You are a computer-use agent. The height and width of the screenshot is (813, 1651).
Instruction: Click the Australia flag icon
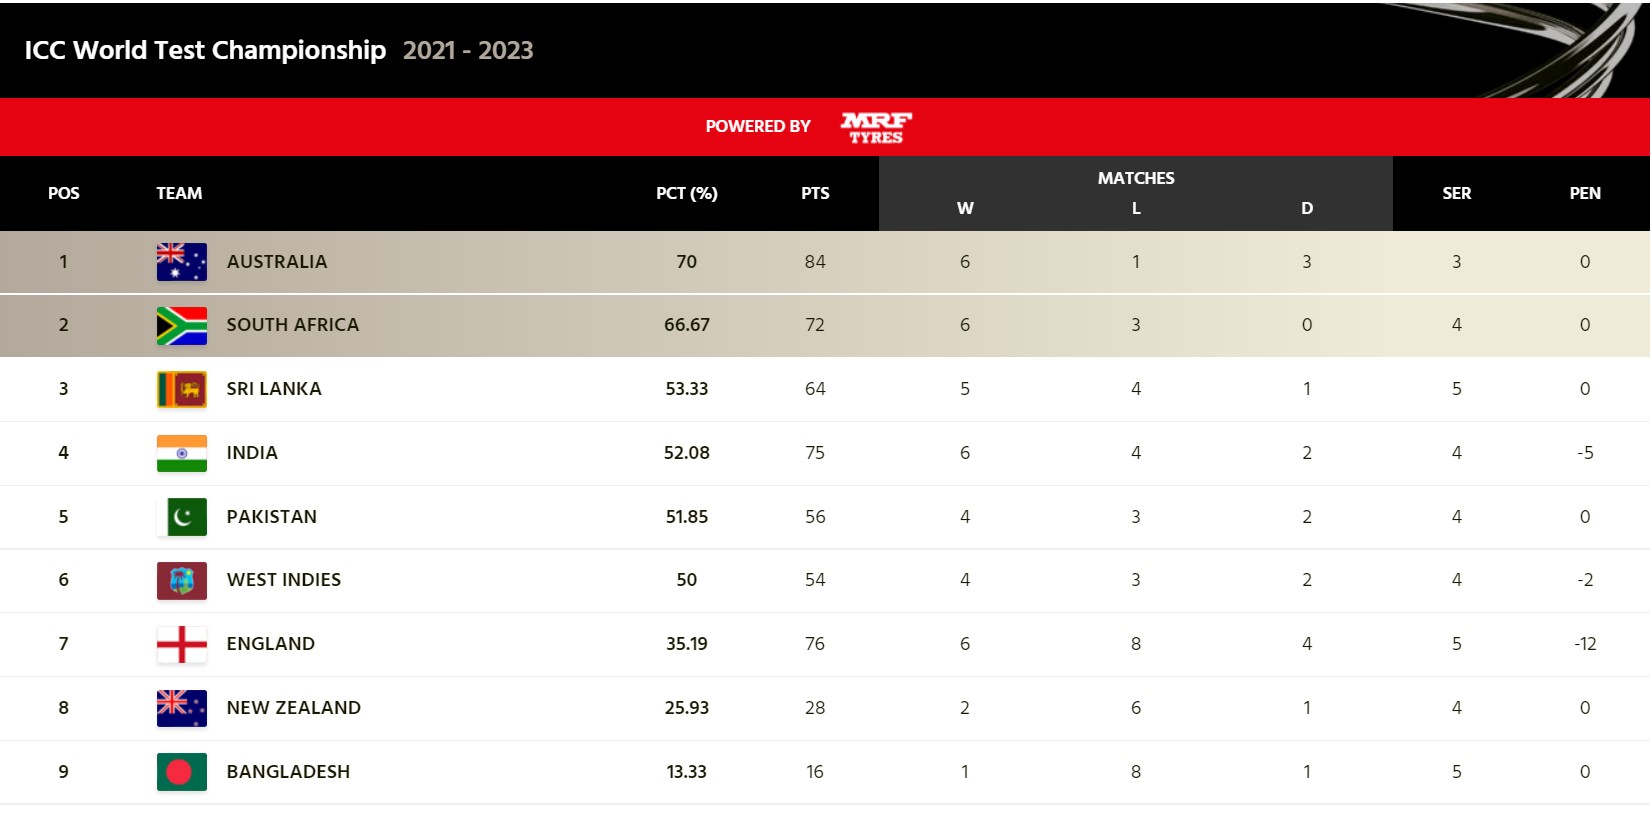181,262
